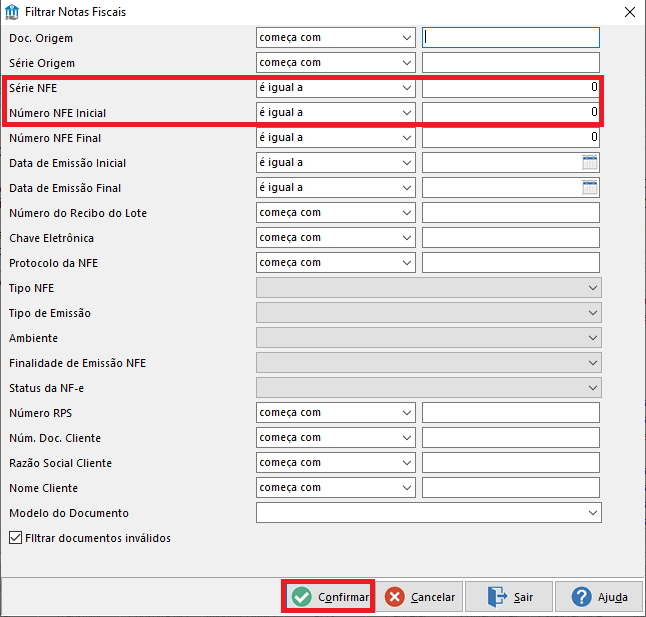
Task: Open Doc. Origem operator dropdown
Action: (335, 37)
